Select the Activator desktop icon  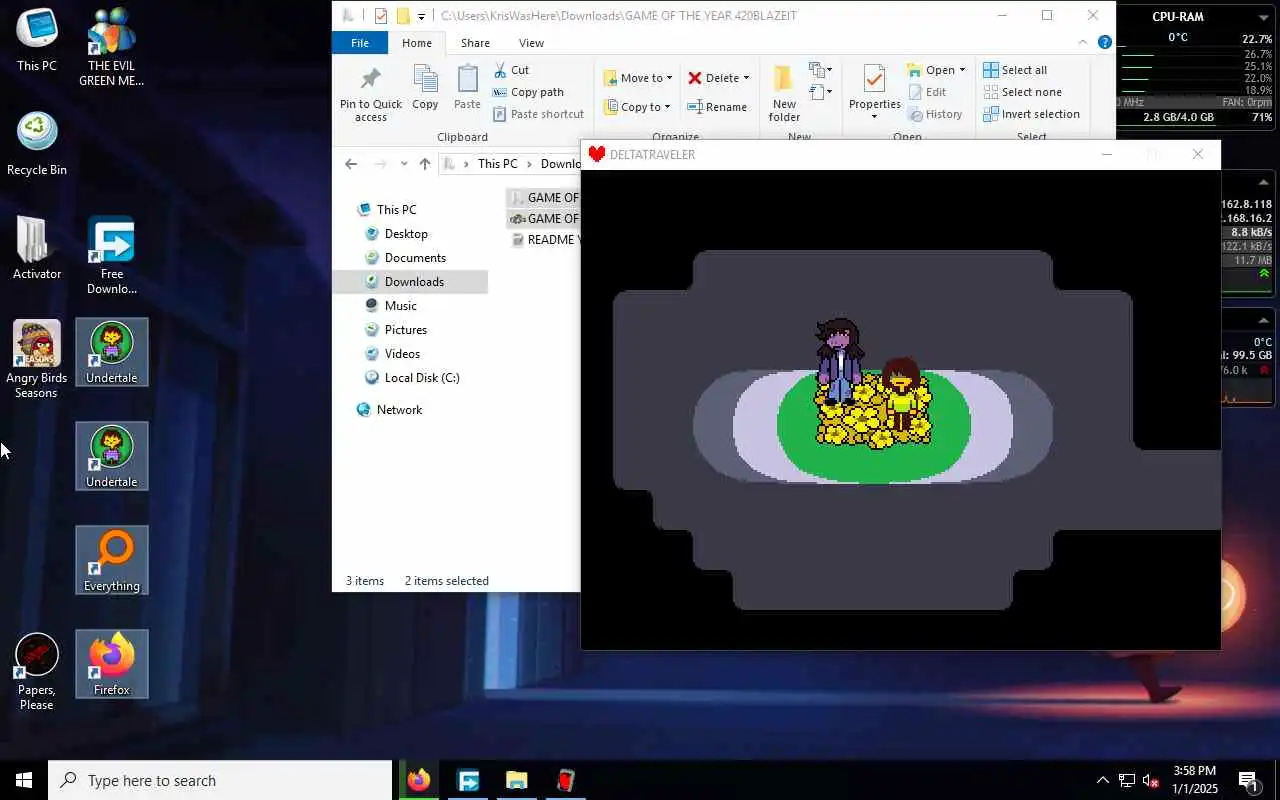[37, 248]
